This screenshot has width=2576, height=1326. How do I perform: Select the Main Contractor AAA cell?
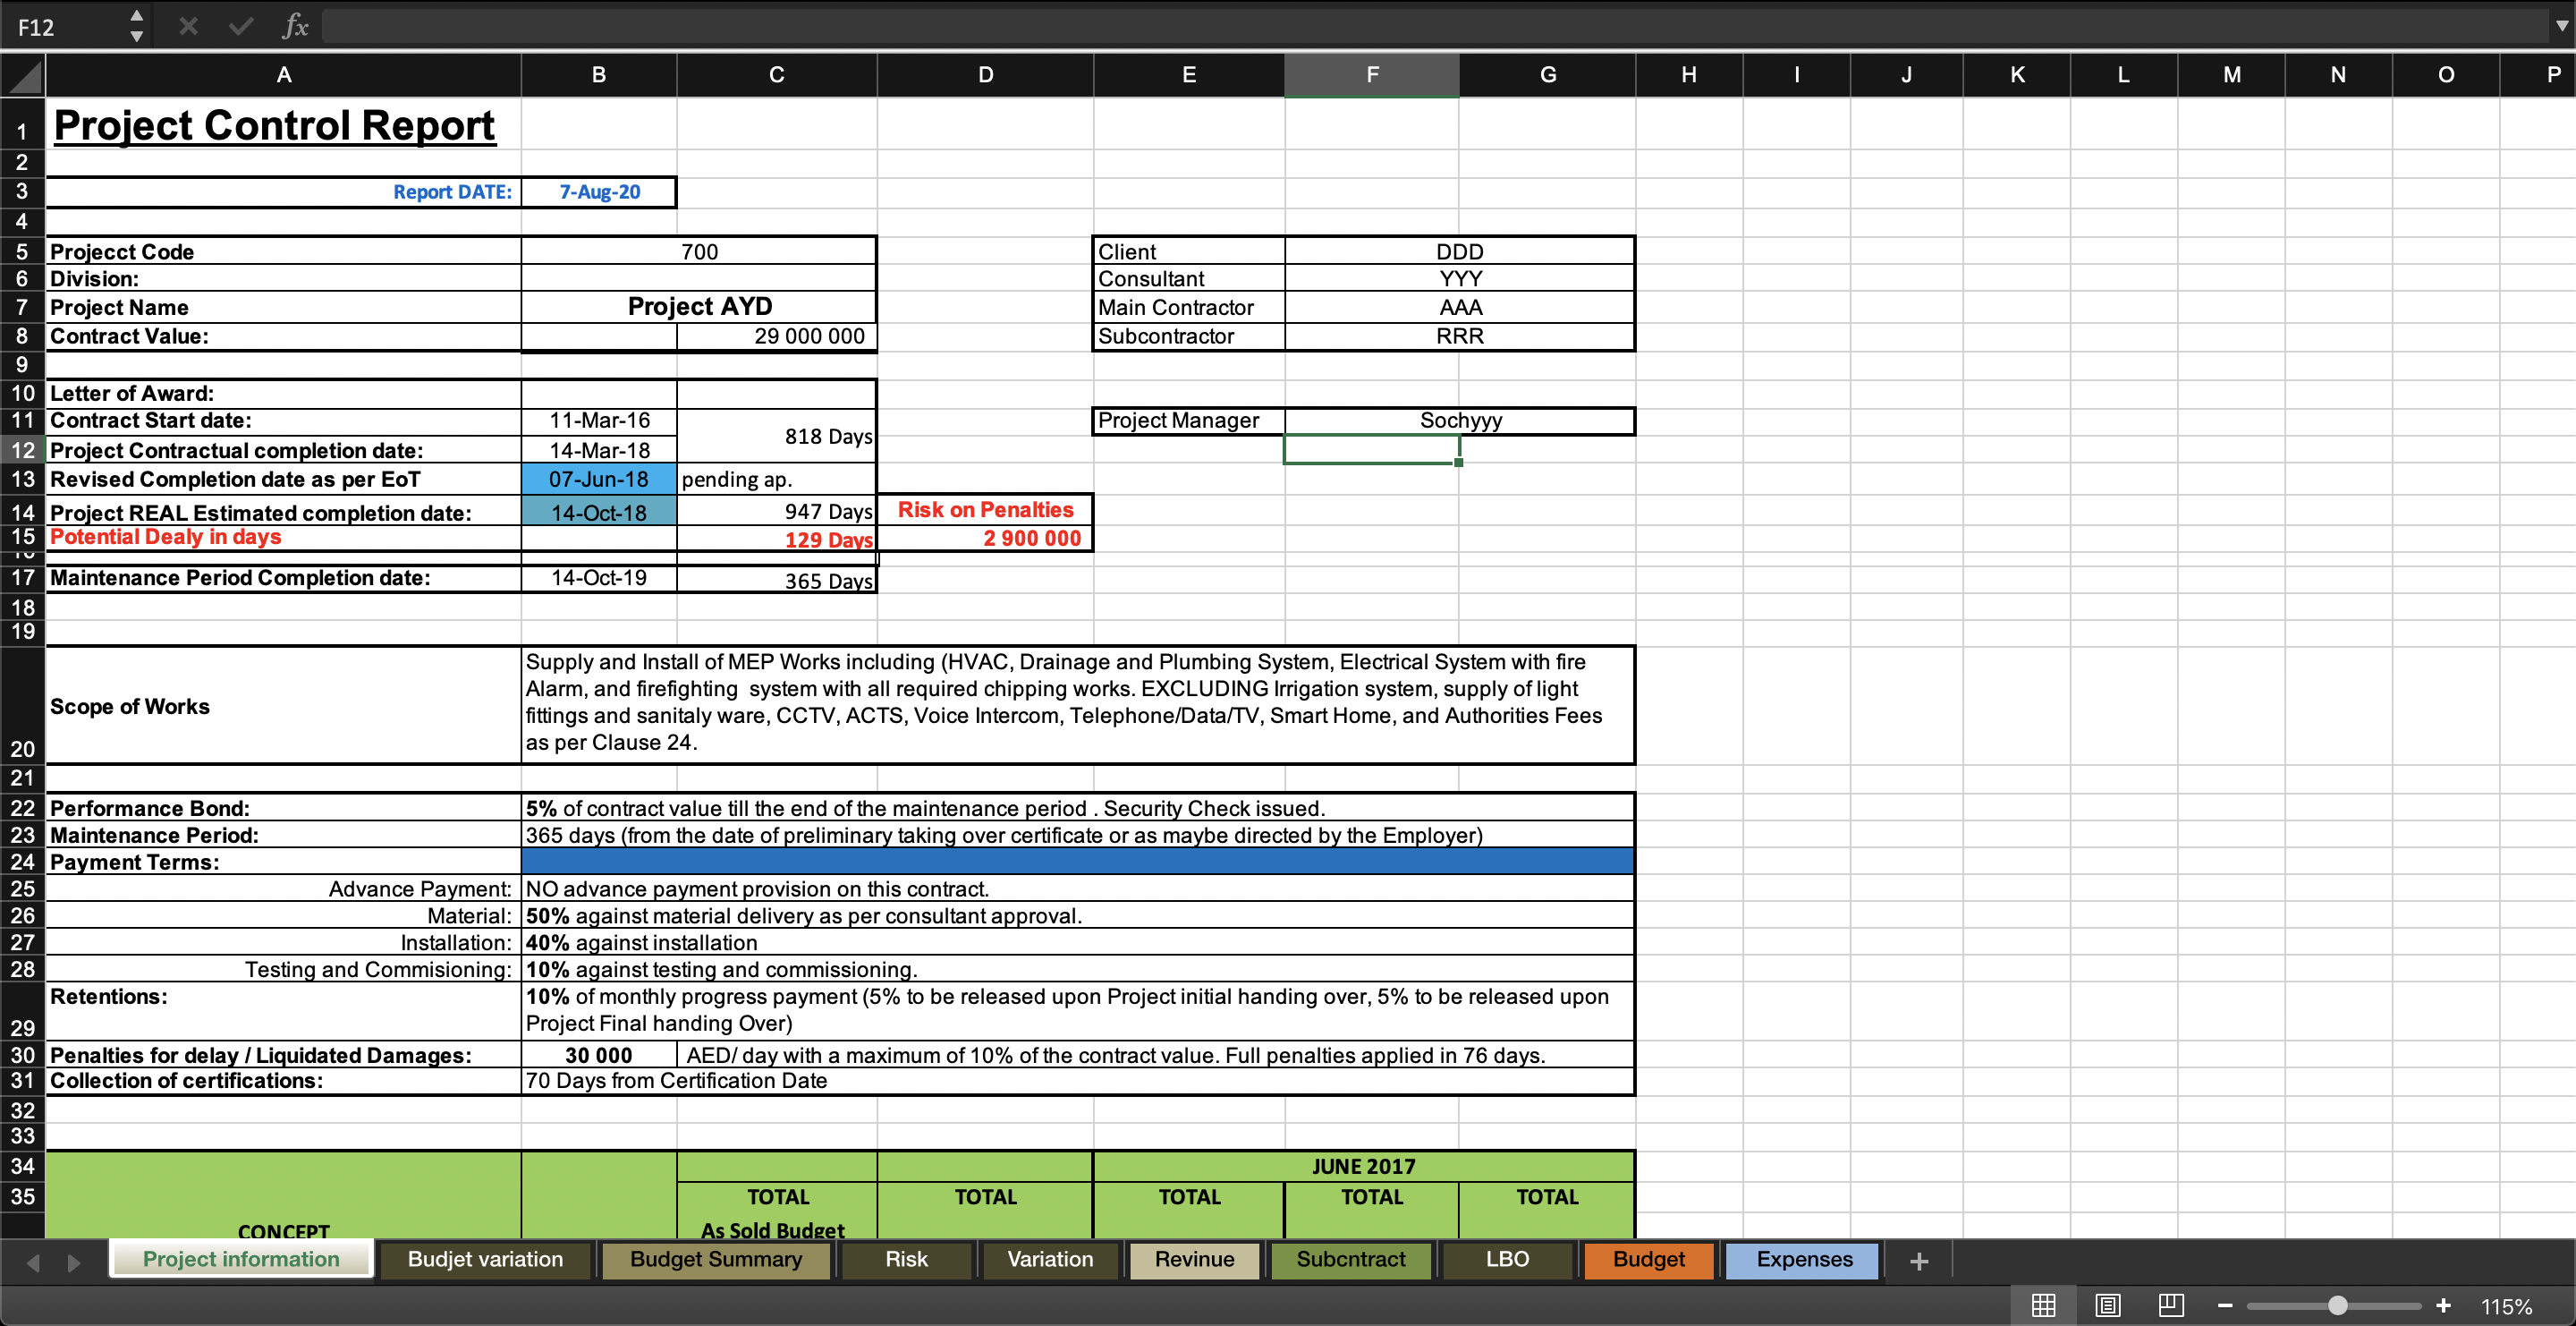pyautogui.click(x=1460, y=307)
